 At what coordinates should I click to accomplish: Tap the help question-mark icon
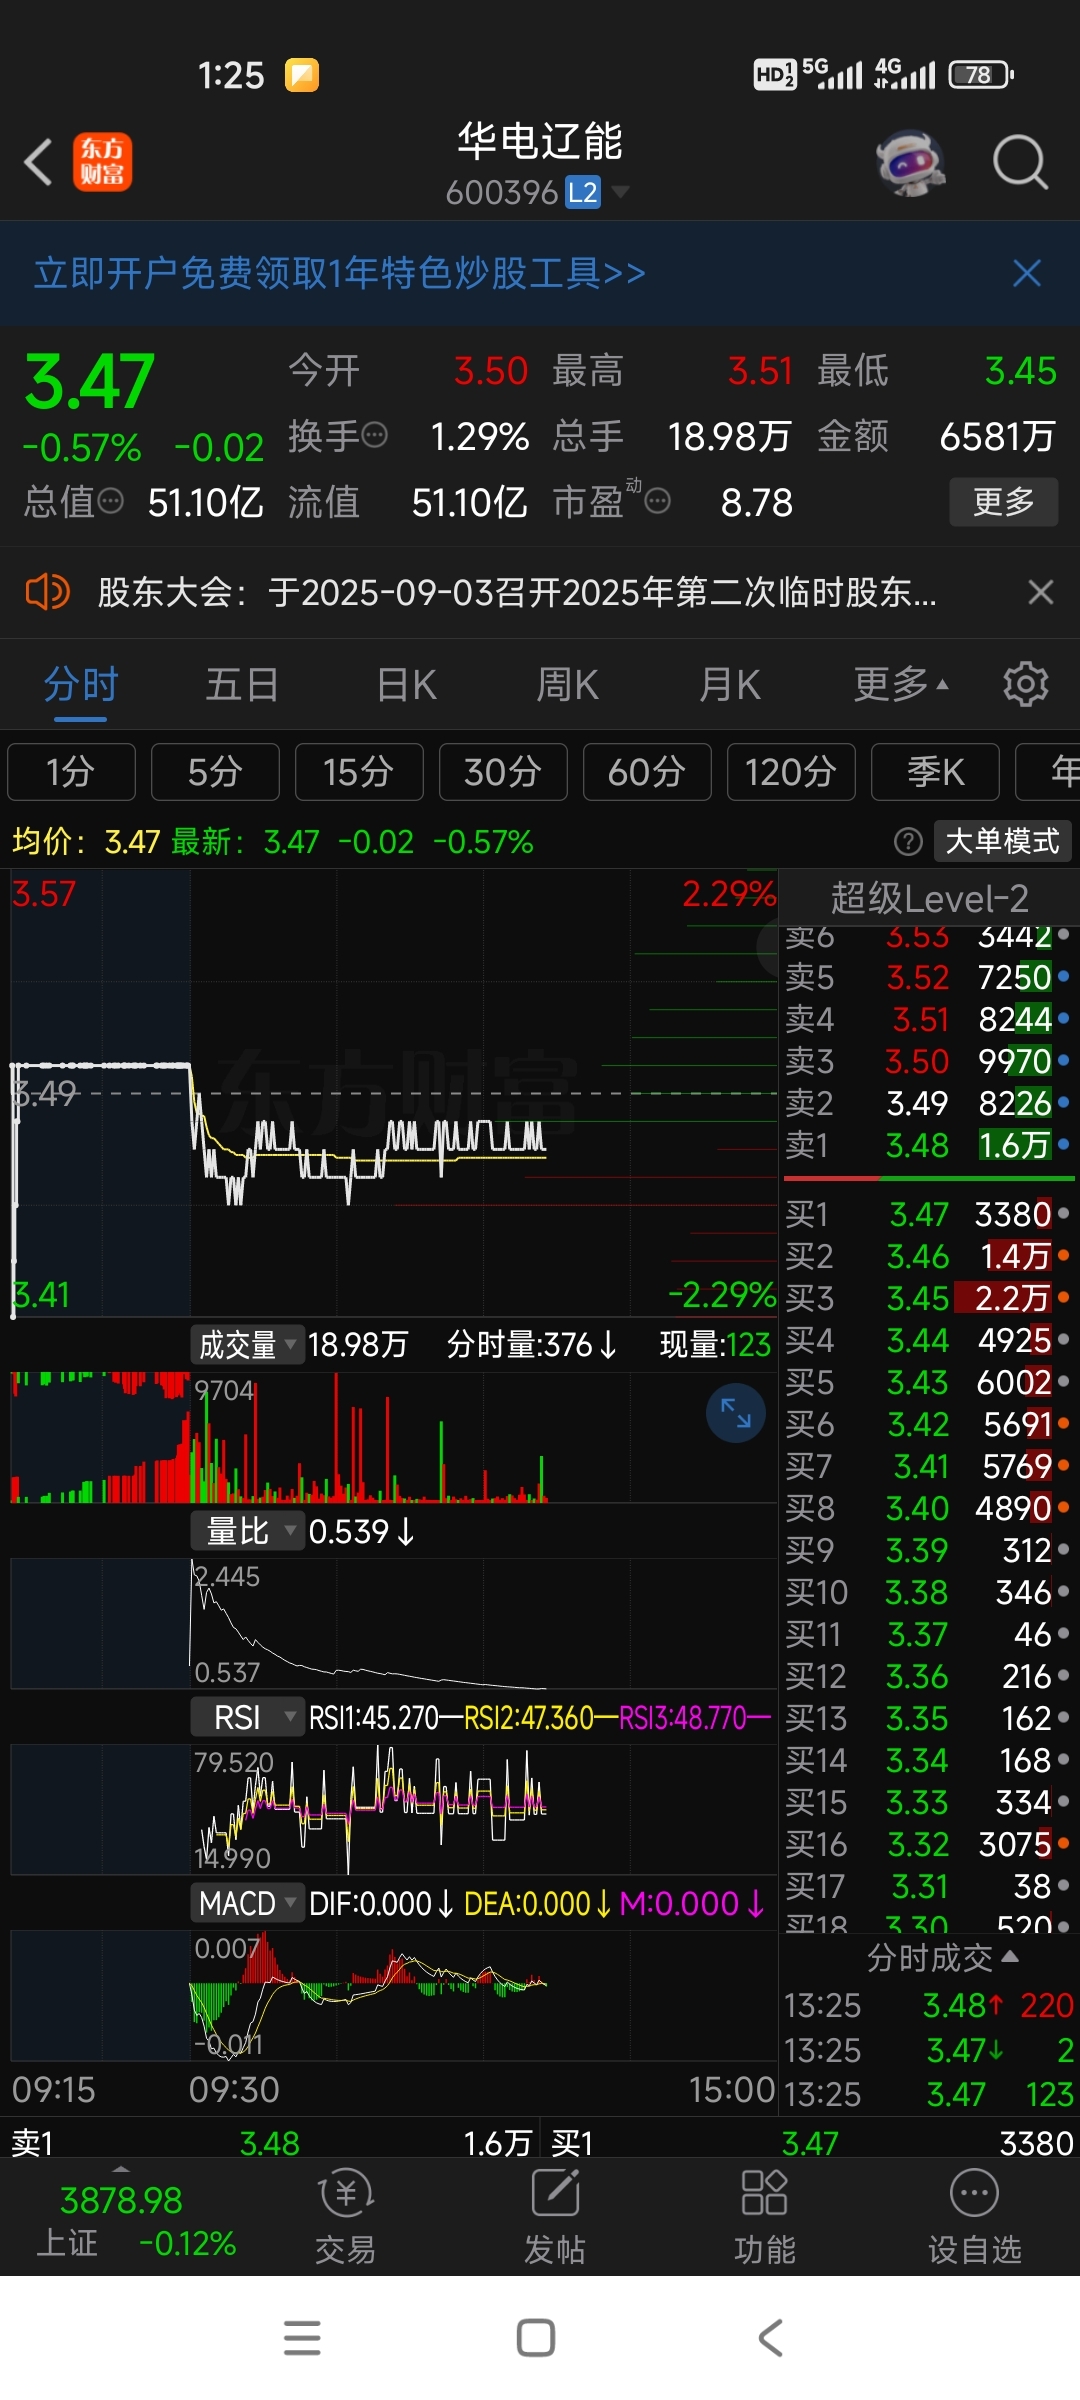908,842
